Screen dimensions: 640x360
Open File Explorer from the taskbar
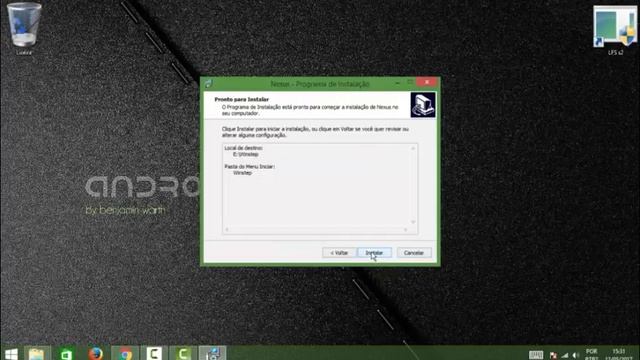coord(37,354)
